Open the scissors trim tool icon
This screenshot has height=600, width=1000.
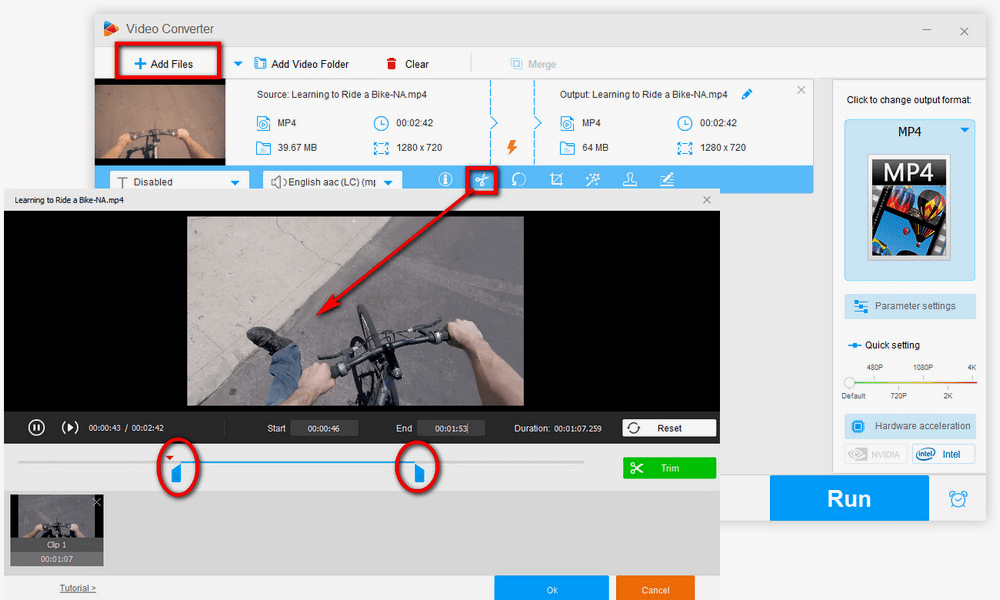tap(482, 180)
